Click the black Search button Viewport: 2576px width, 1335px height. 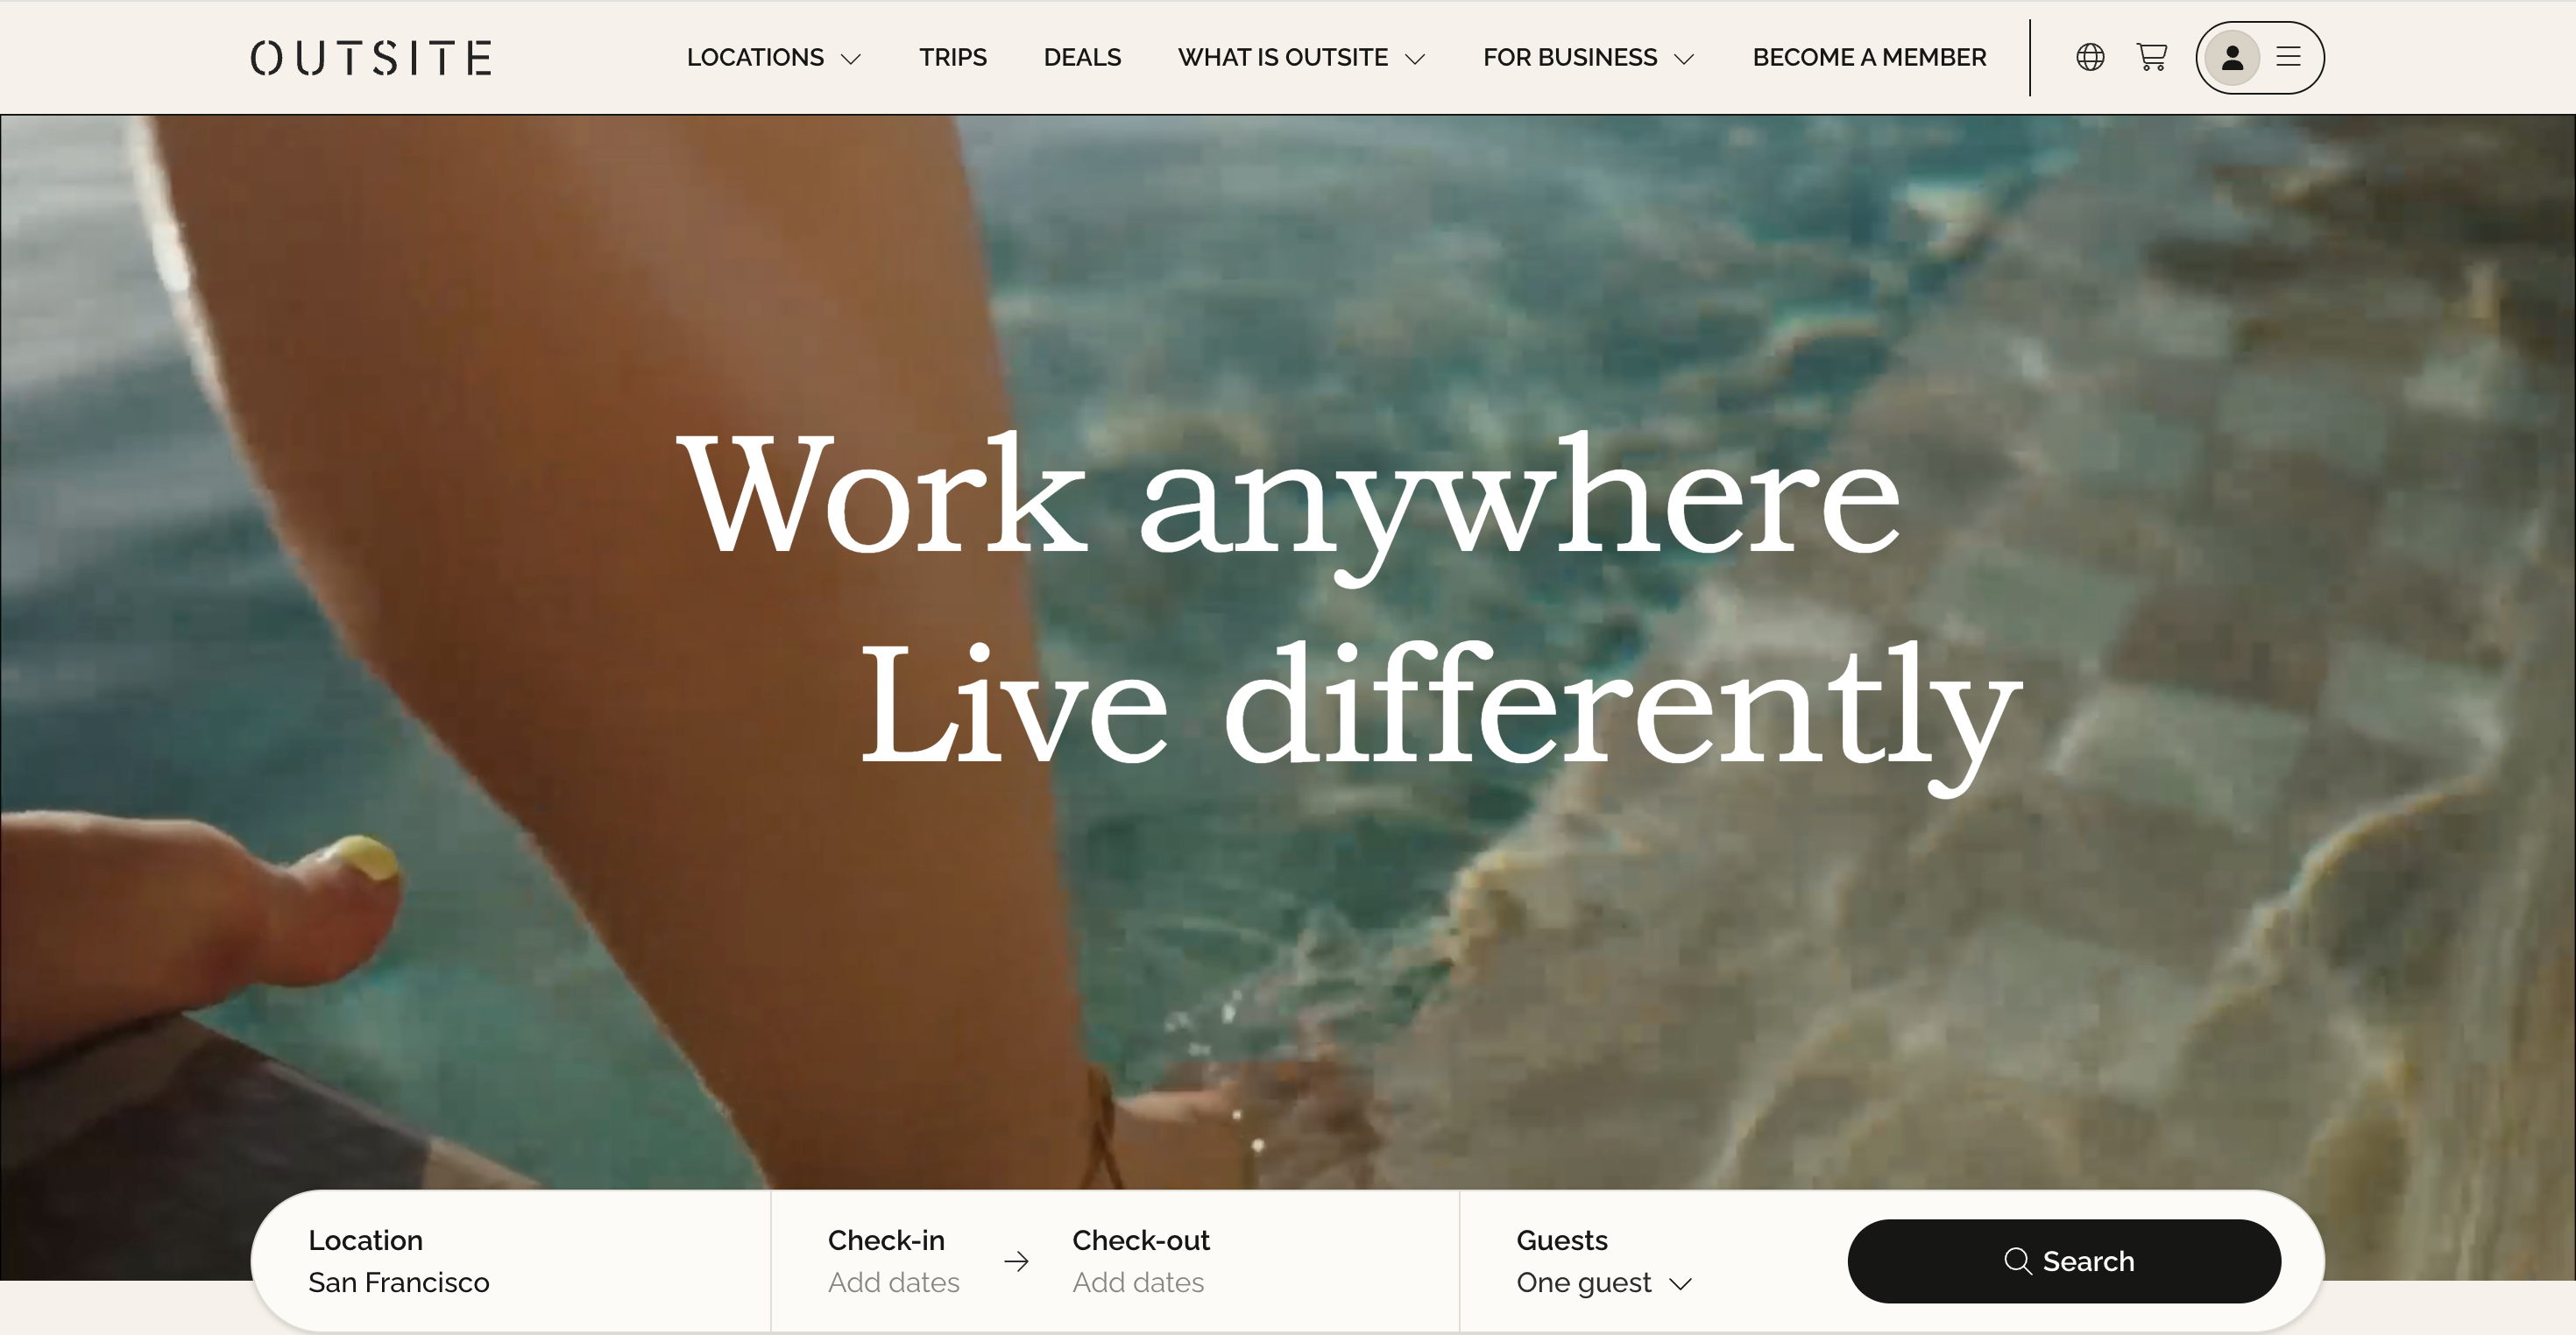[x=2064, y=1261]
